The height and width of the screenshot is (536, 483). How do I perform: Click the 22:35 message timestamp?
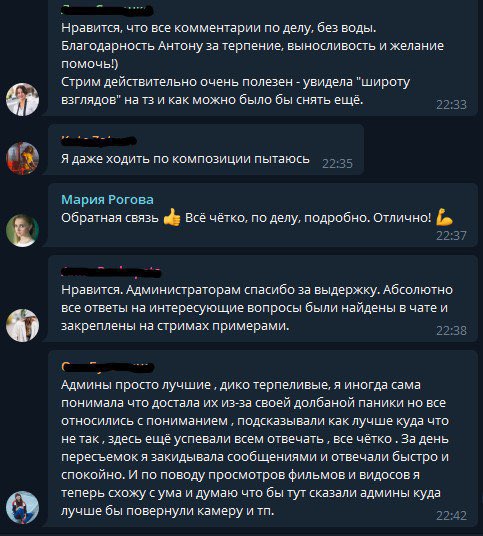(337, 164)
